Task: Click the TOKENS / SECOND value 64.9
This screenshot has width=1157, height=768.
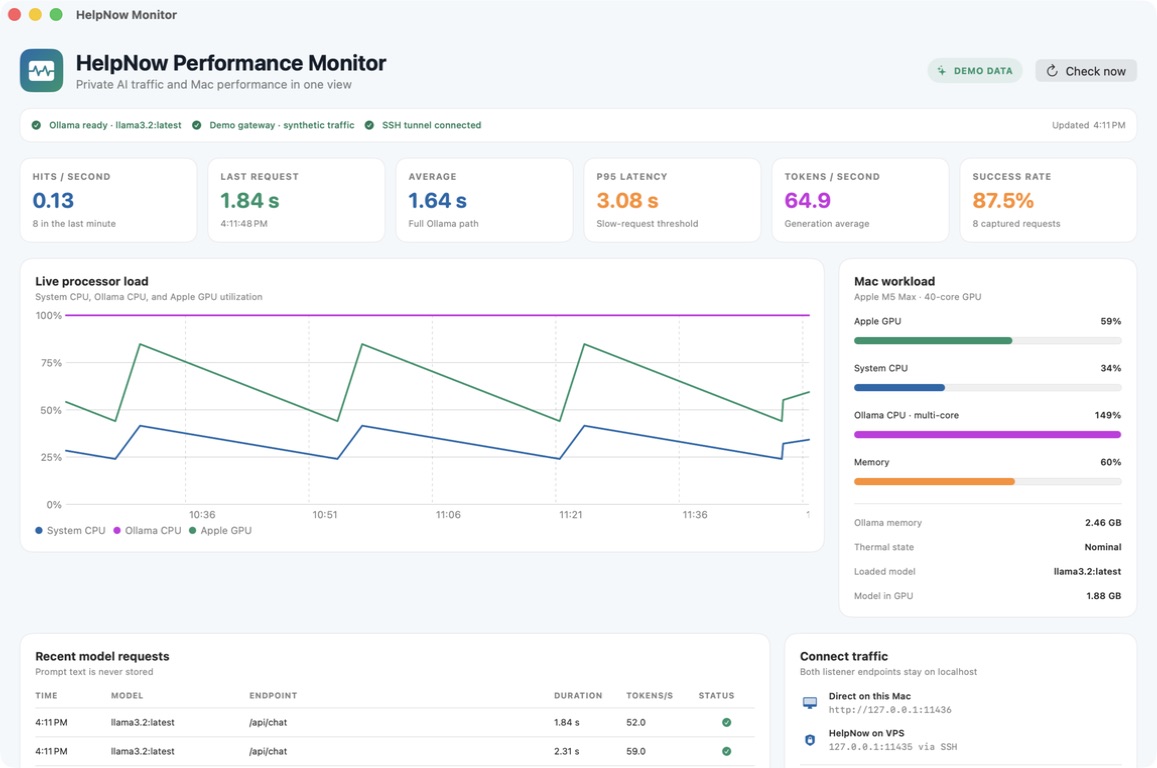Action: (x=807, y=201)
